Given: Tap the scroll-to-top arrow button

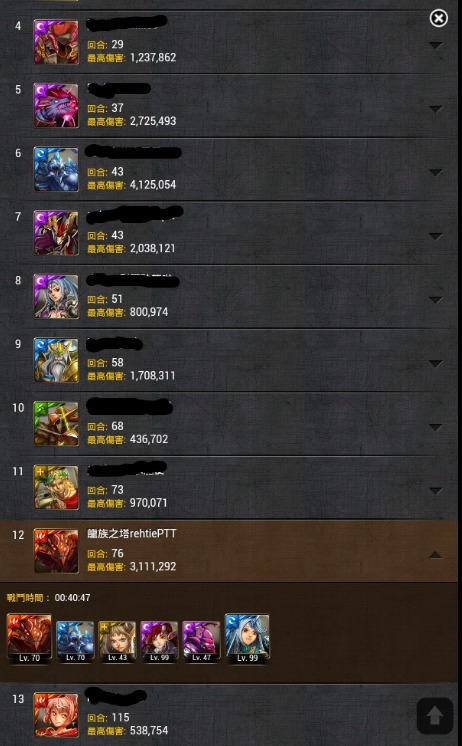Looking at the screenshot, I should pos(434,715).
